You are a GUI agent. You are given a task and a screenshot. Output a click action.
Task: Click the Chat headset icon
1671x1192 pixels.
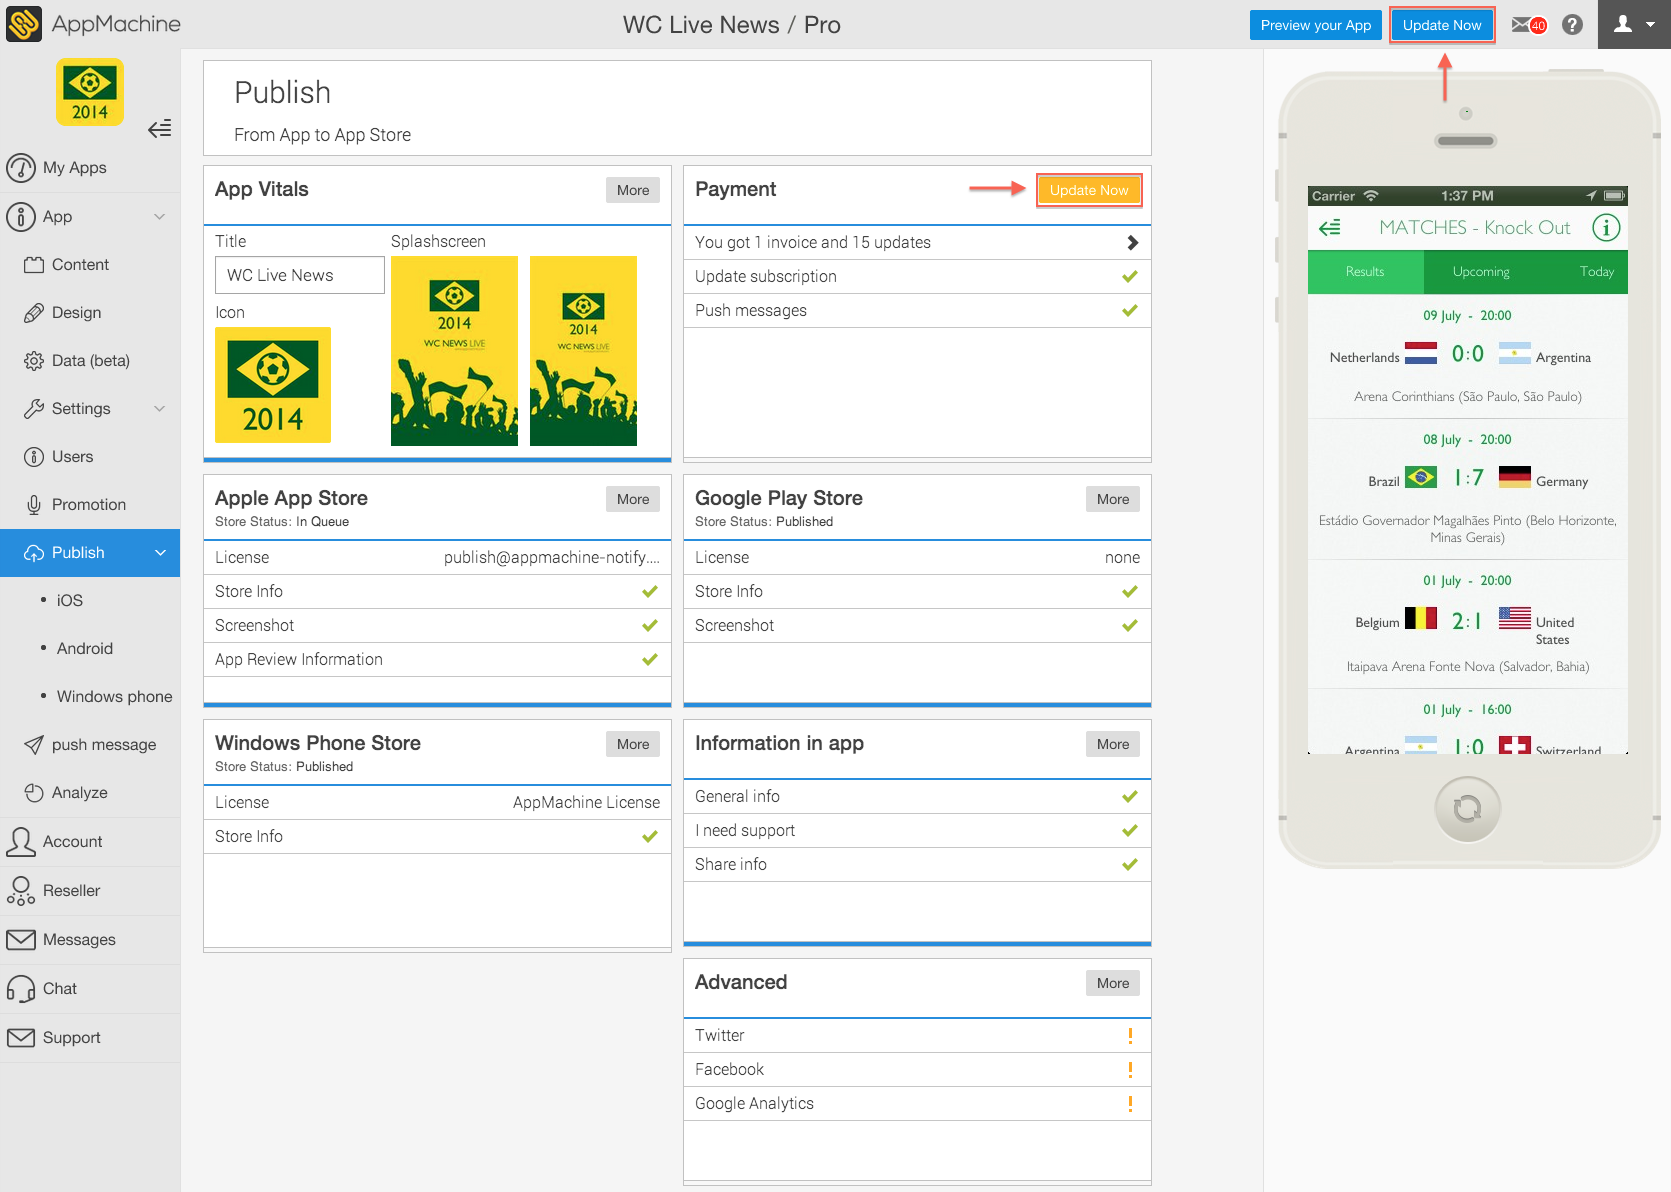click(21, 989)
